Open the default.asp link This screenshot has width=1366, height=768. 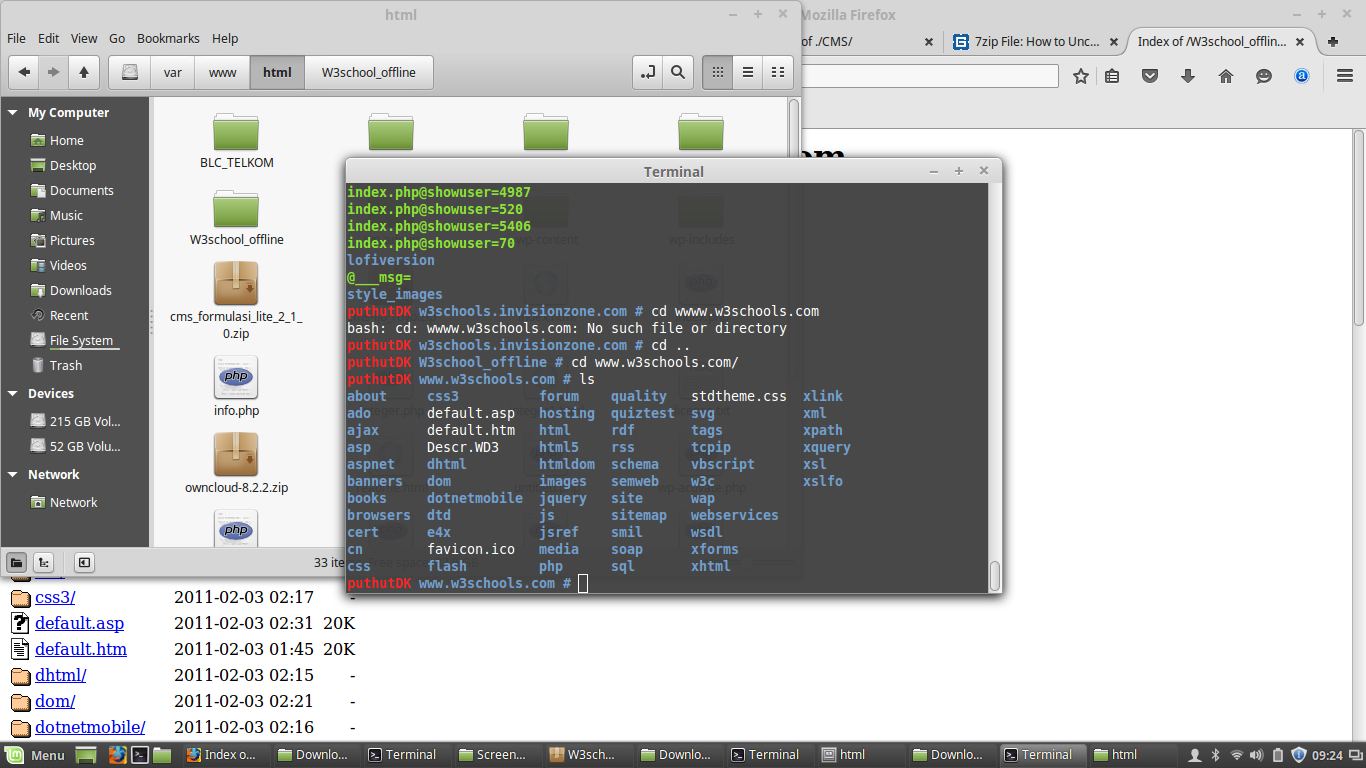pyautogui.click(x=79, y=622)
